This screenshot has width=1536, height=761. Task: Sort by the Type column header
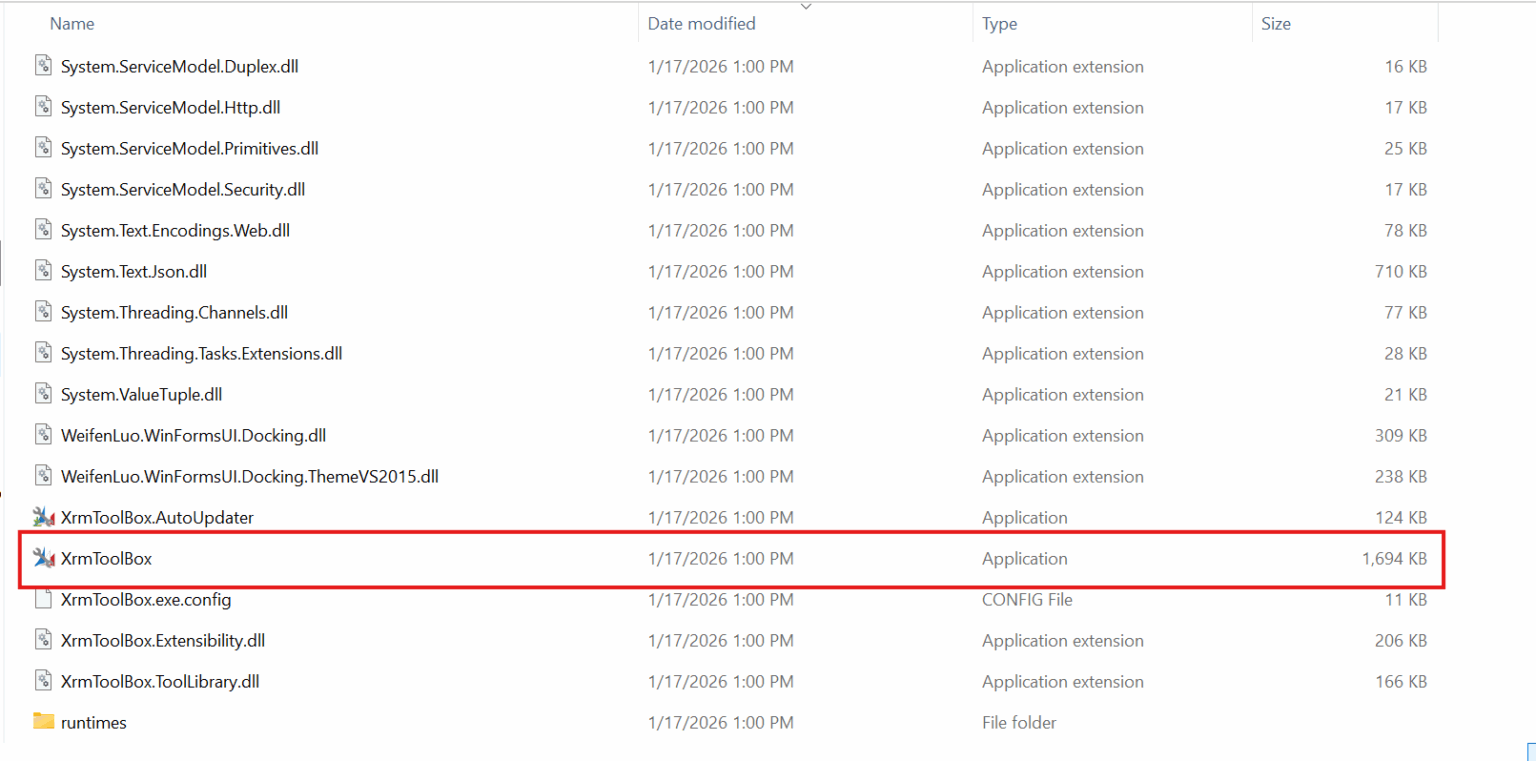pos(999,23)
